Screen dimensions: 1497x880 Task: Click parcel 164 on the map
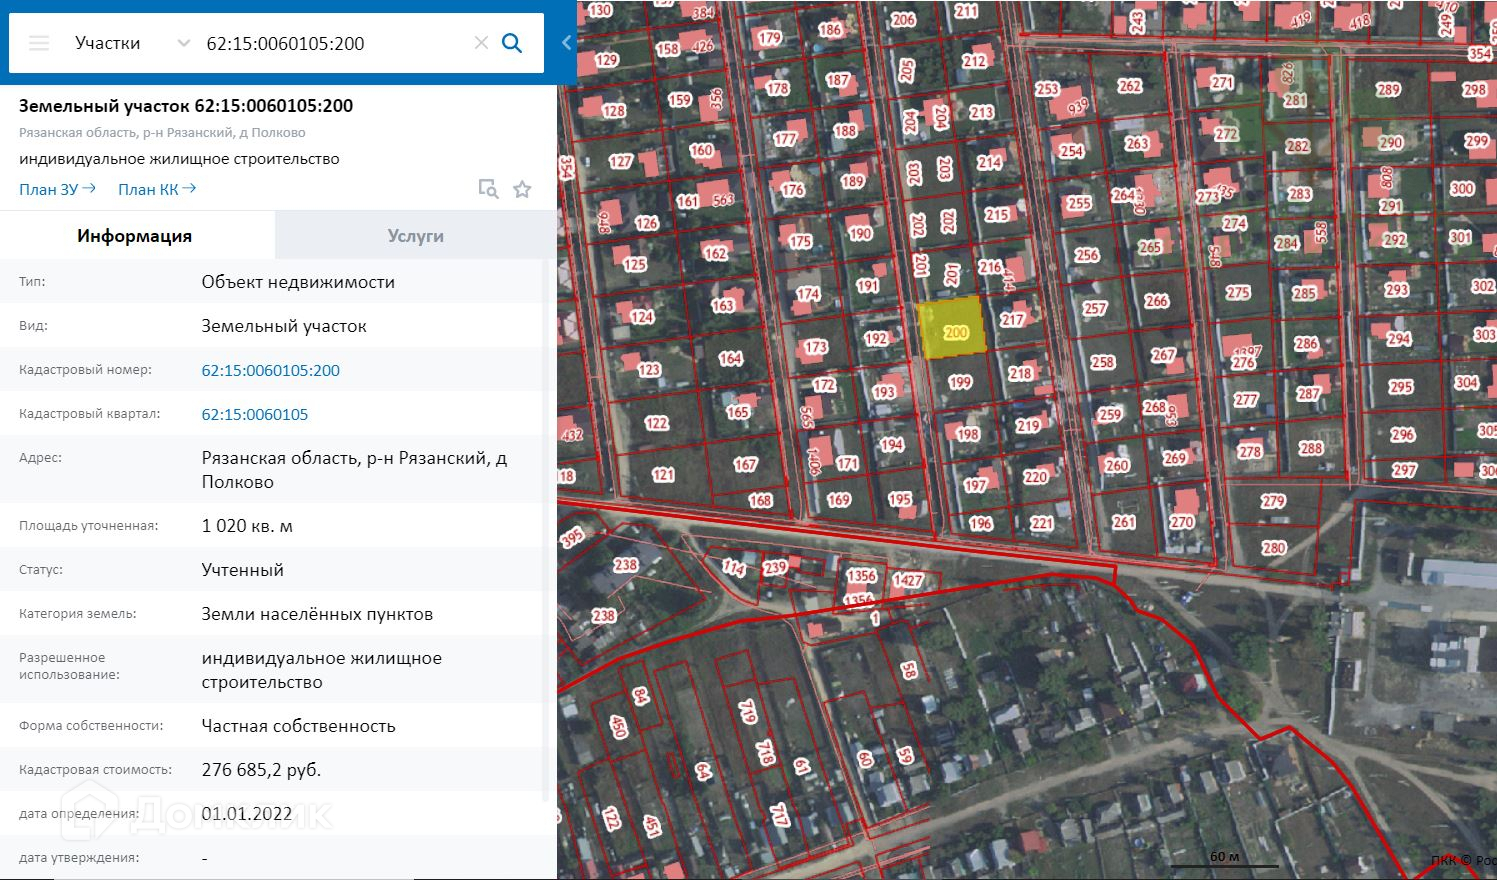(730, 358)
